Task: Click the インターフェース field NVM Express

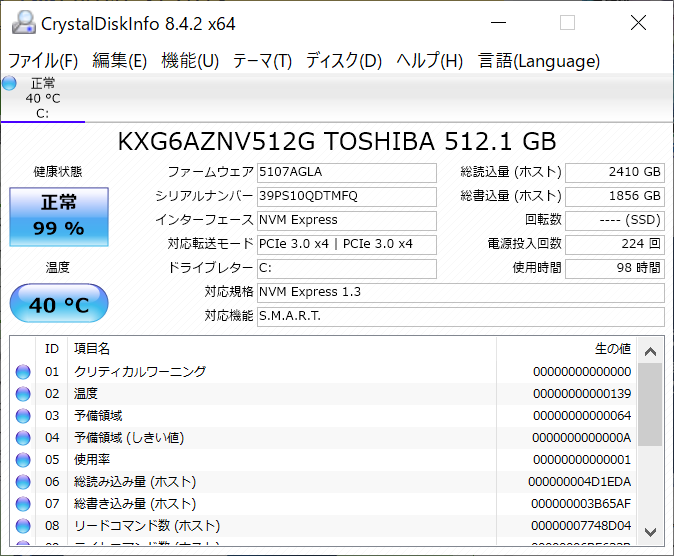Action: tap(347, 221)
